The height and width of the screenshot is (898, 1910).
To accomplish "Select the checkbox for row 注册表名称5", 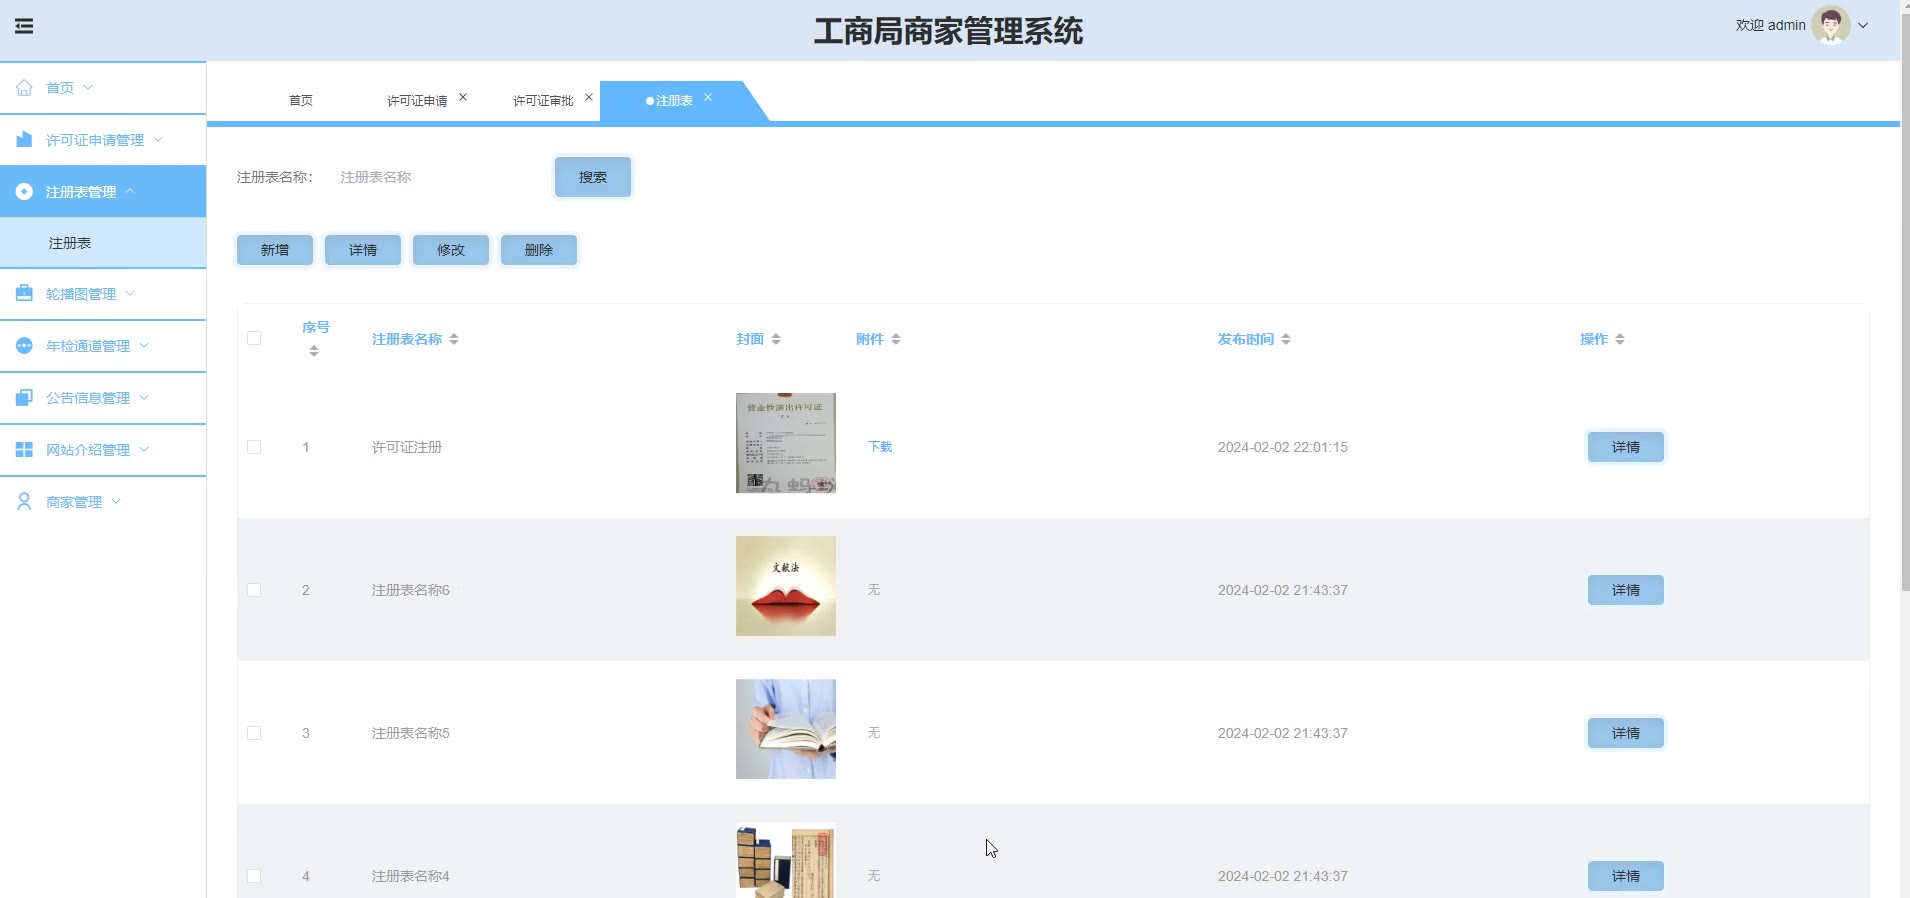I will pos(254,733).
